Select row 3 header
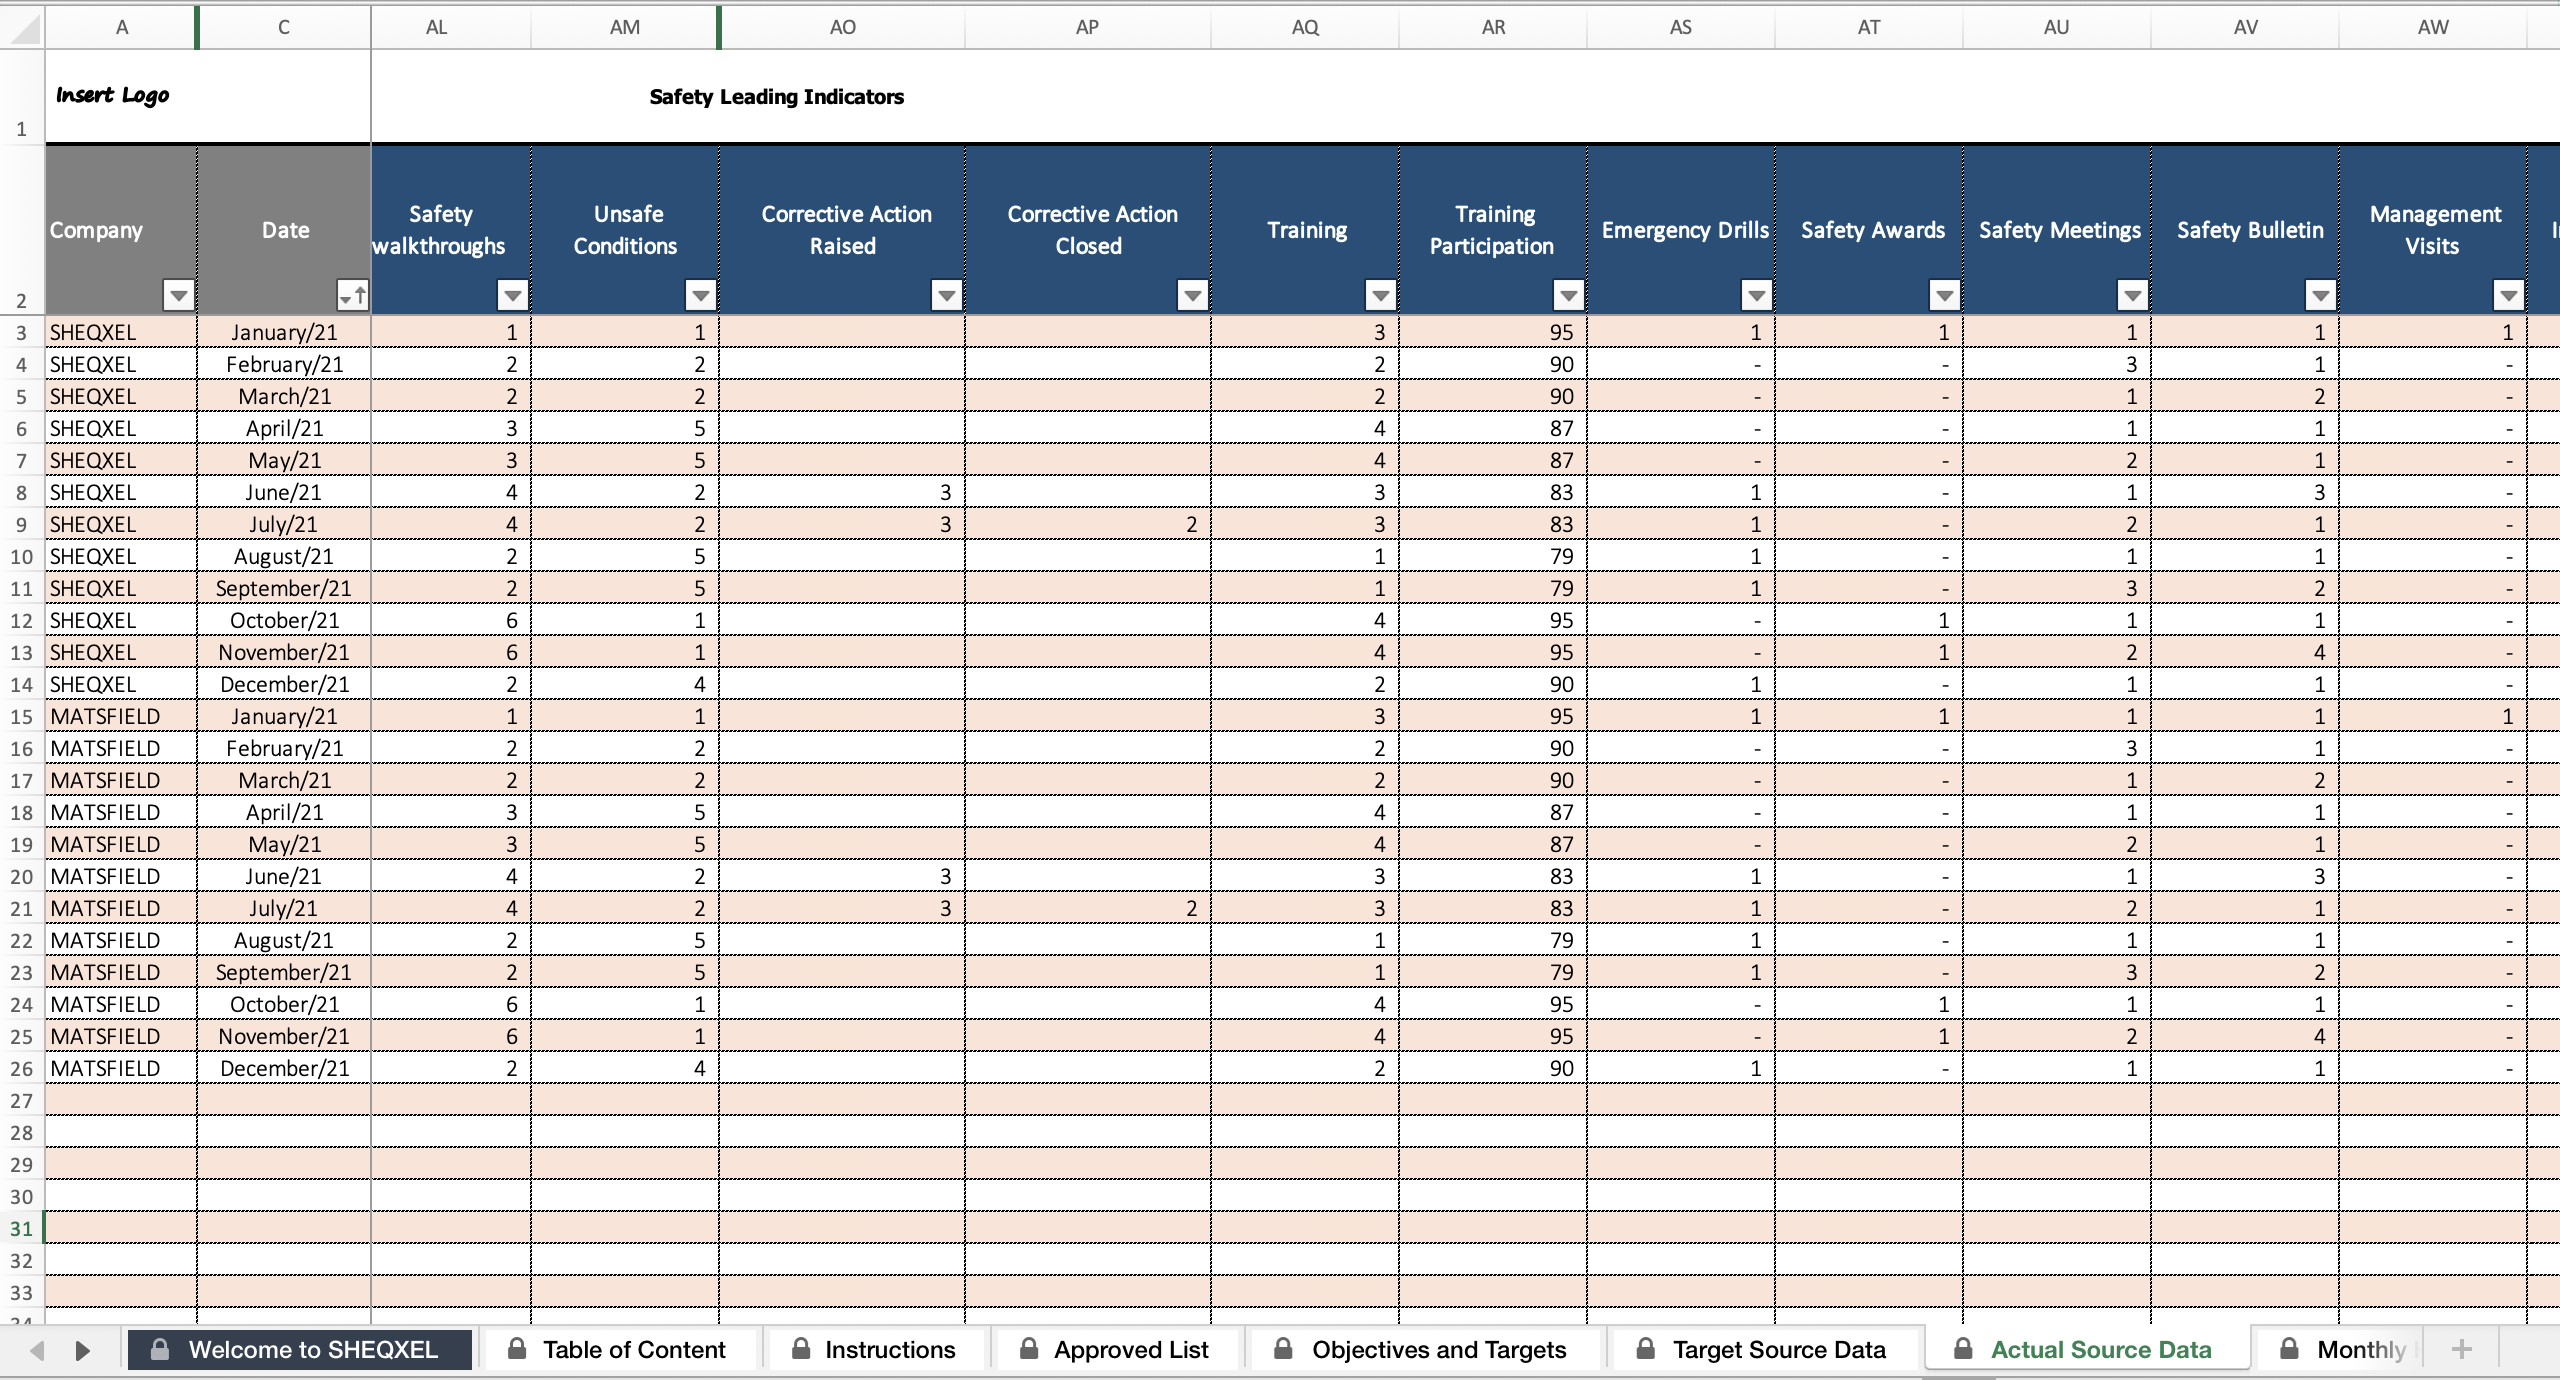 [x=22, y=332]
